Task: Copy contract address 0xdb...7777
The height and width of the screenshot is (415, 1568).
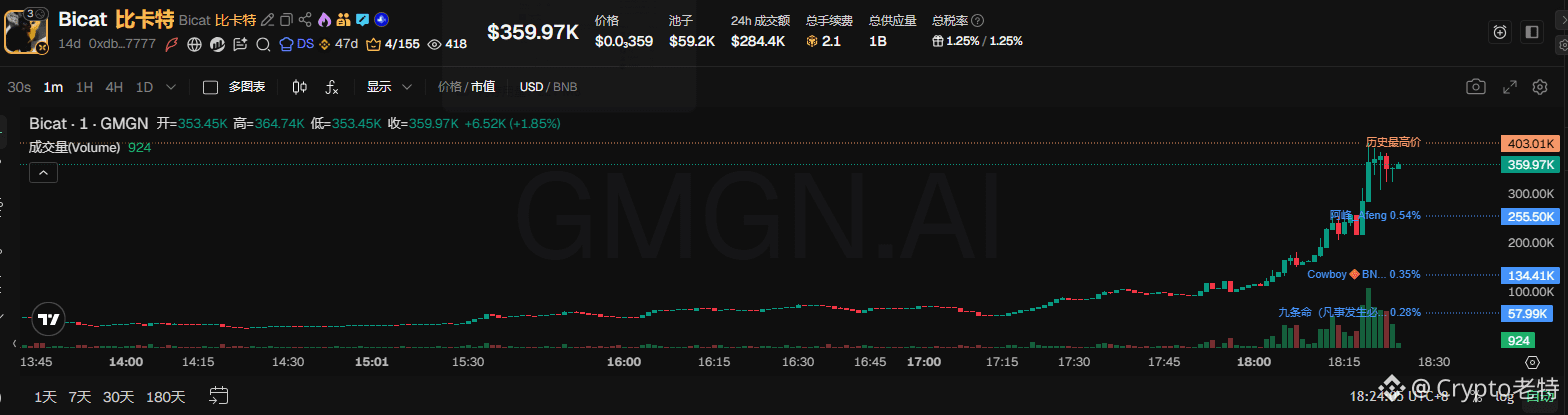Action: (120, 44)
